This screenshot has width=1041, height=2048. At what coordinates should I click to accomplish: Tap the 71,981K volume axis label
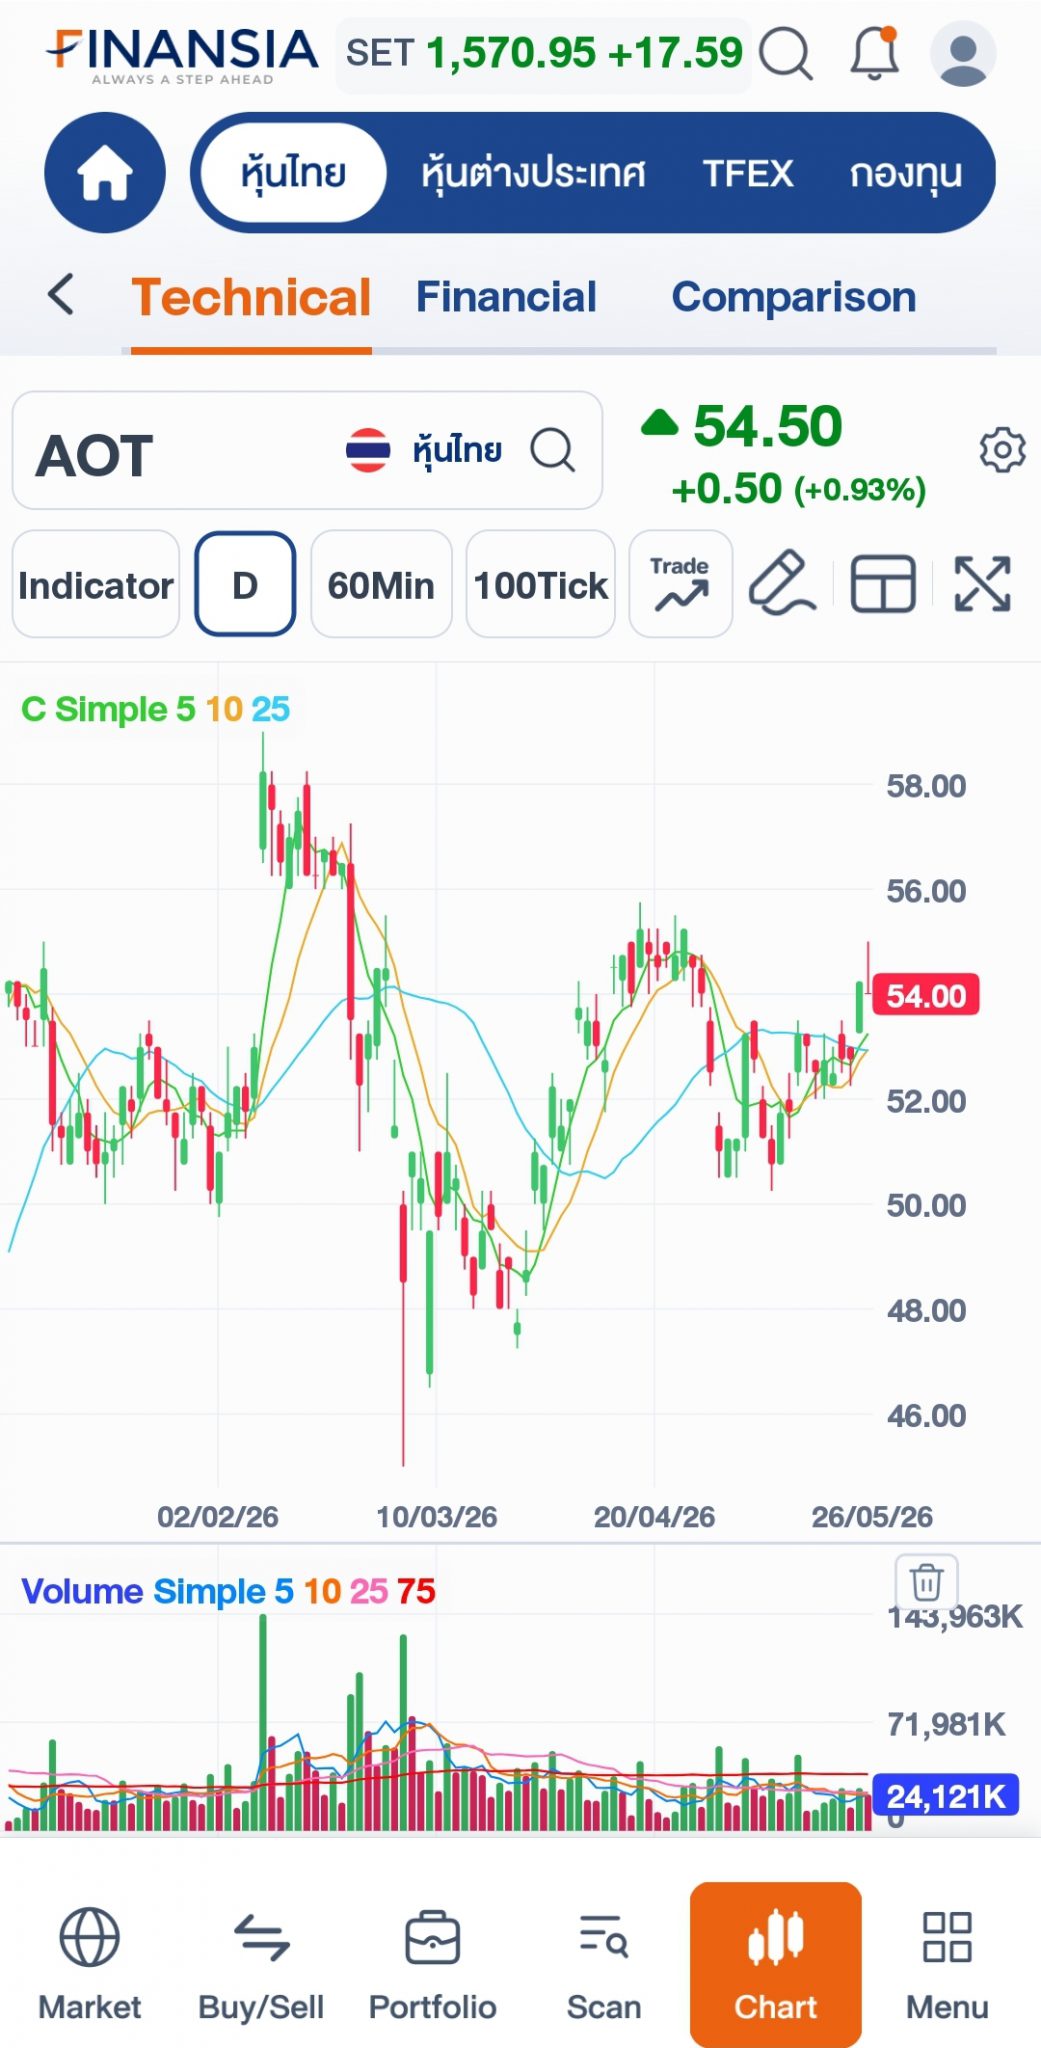click(x=946, y=1724)
